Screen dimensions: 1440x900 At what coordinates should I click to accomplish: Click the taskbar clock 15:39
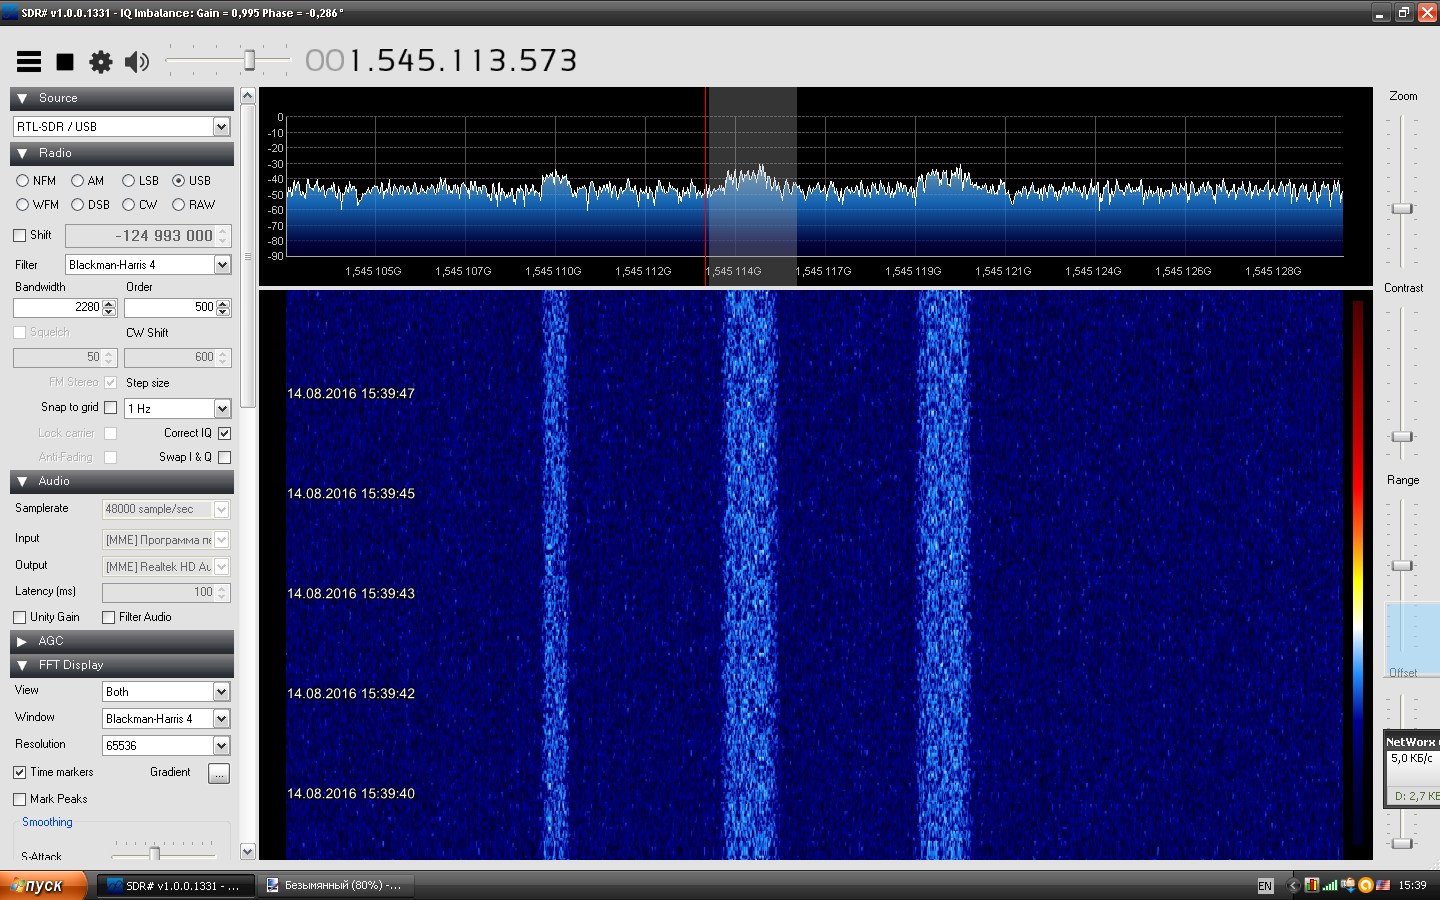pos(1412,885)
